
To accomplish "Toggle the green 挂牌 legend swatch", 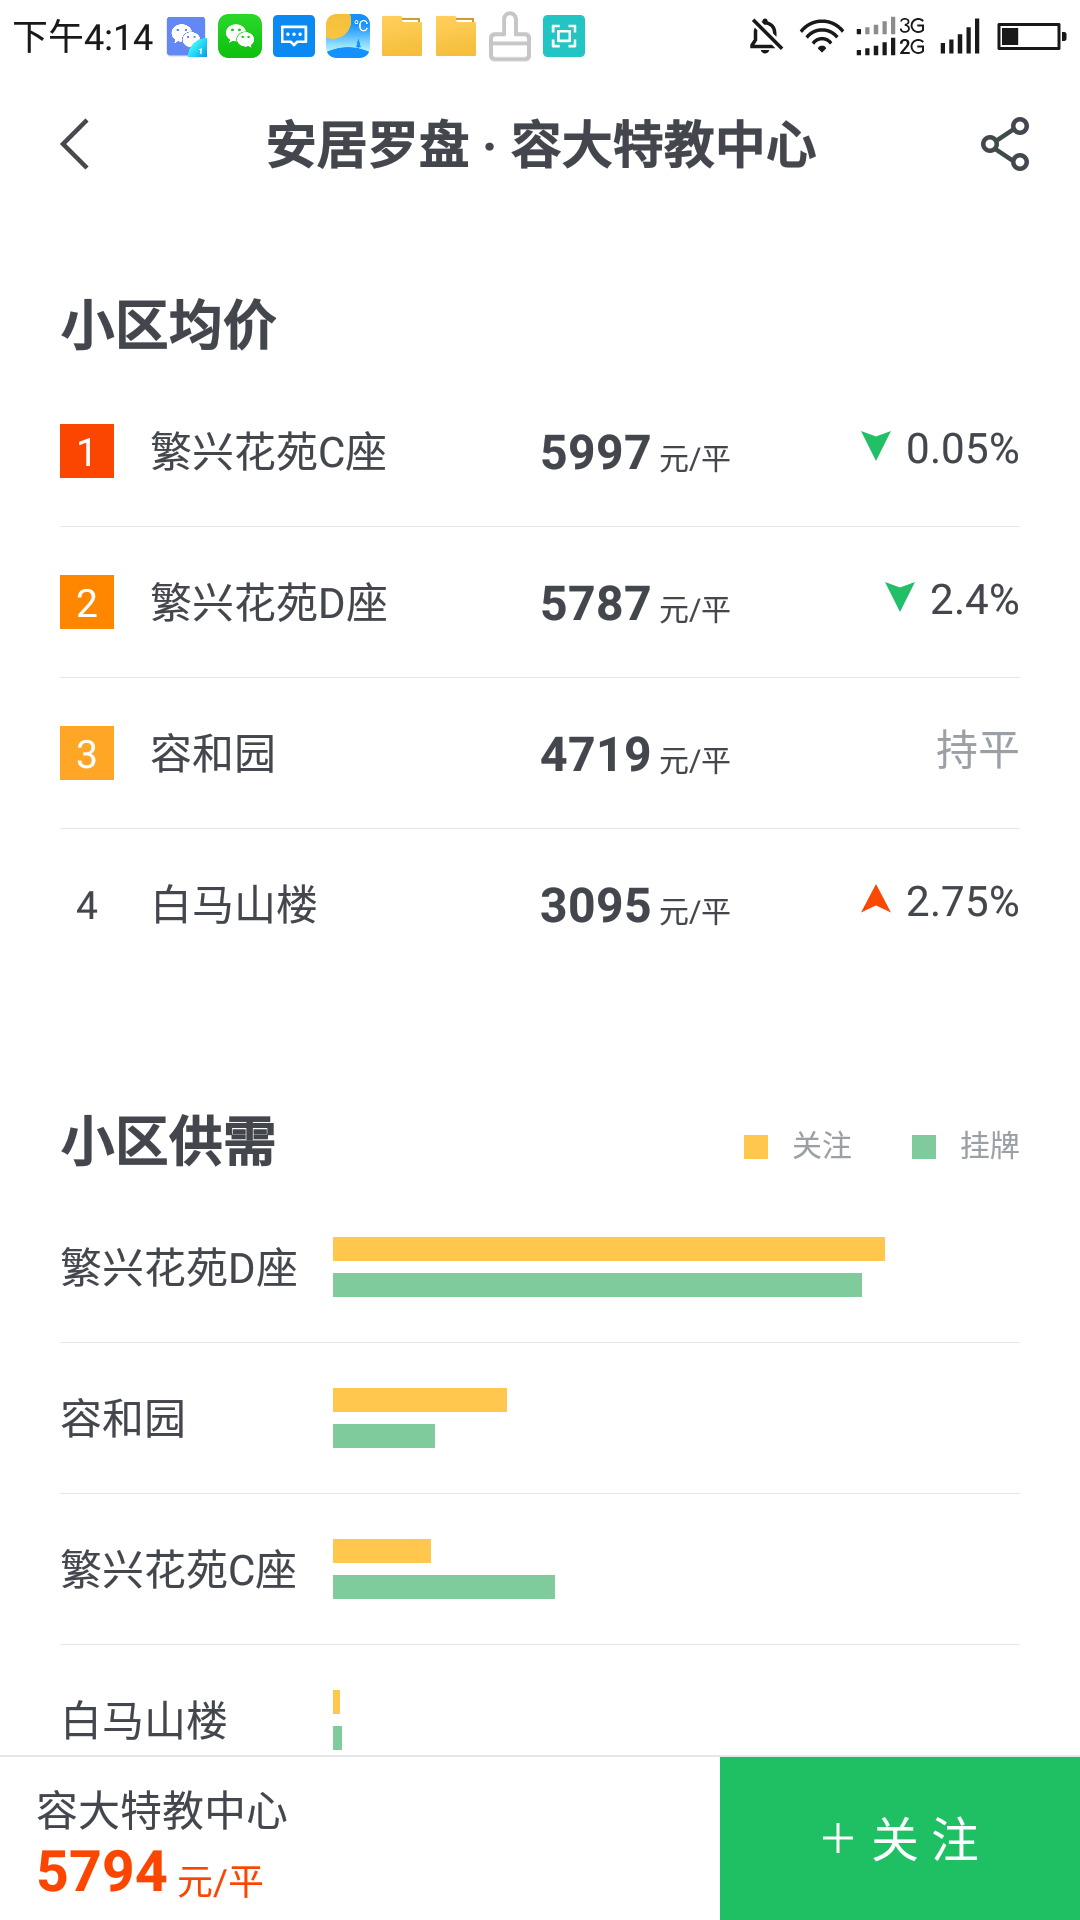I will point(924,1146).
